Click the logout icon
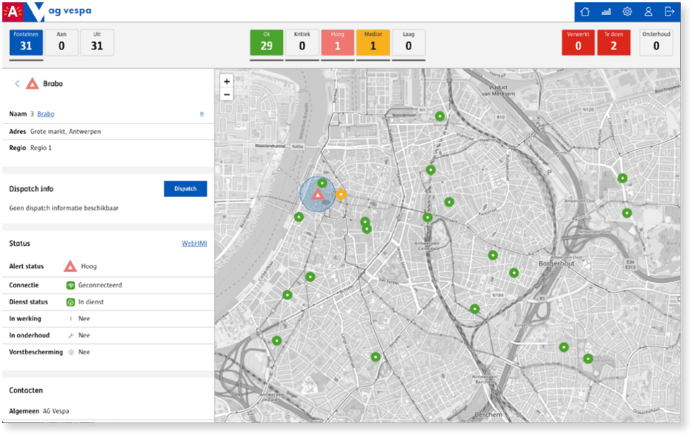This screenshot has width=700, height=437. pos(669,12)
